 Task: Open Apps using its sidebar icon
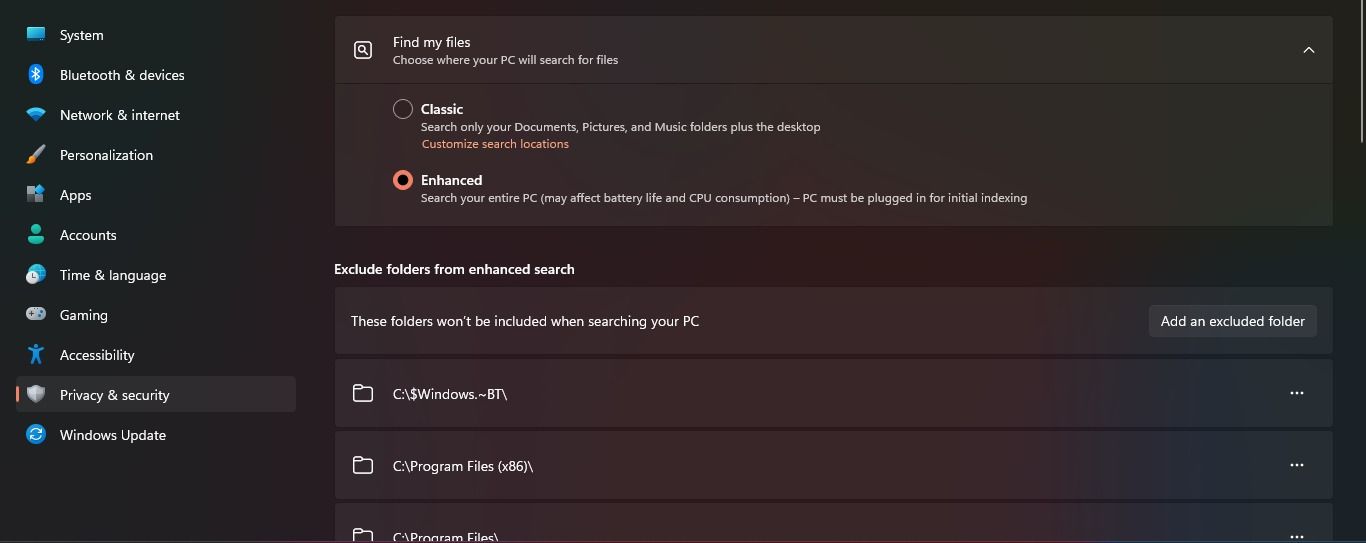(36, 195)
